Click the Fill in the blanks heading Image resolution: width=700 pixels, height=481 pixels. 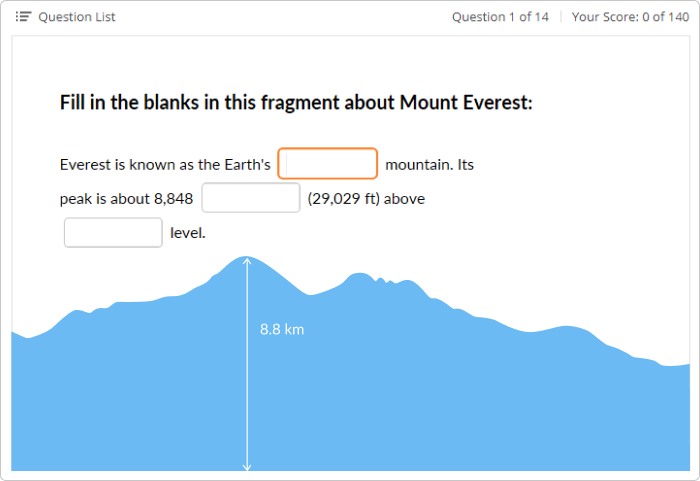[x=296, y=103]
